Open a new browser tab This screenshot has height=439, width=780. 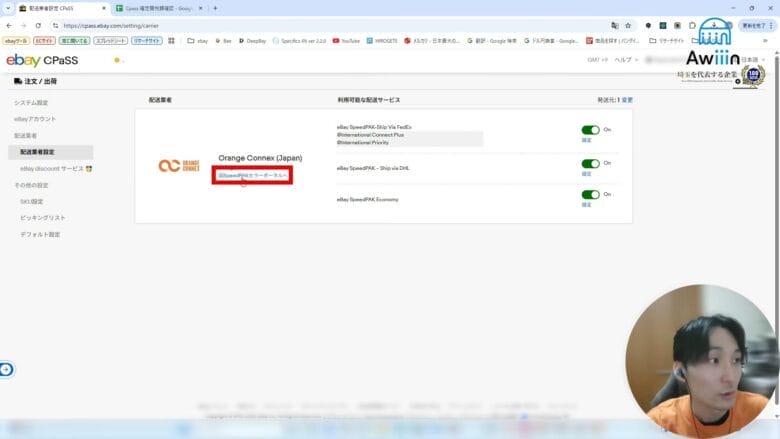coord(215,8)
